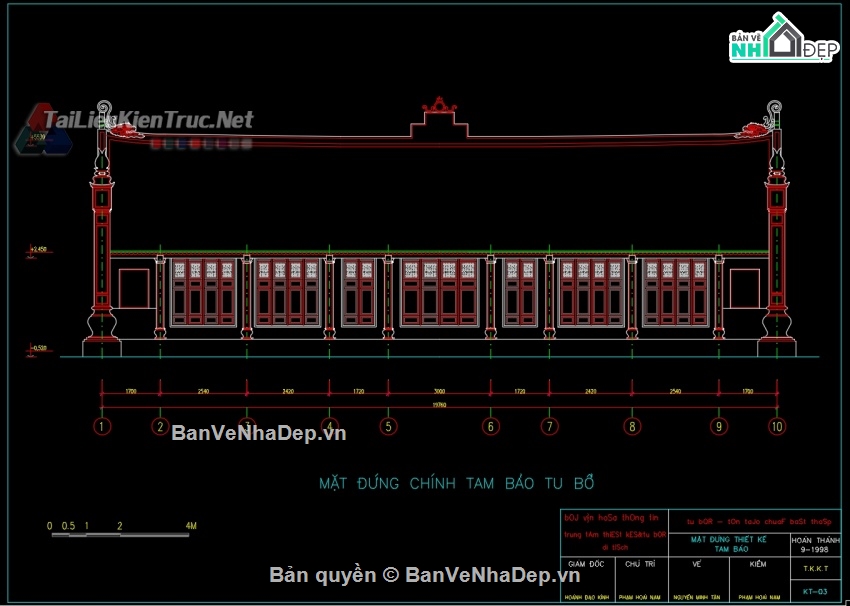Pick the +2.450 elevation marker
850x606 pixels.
[40, 249]
